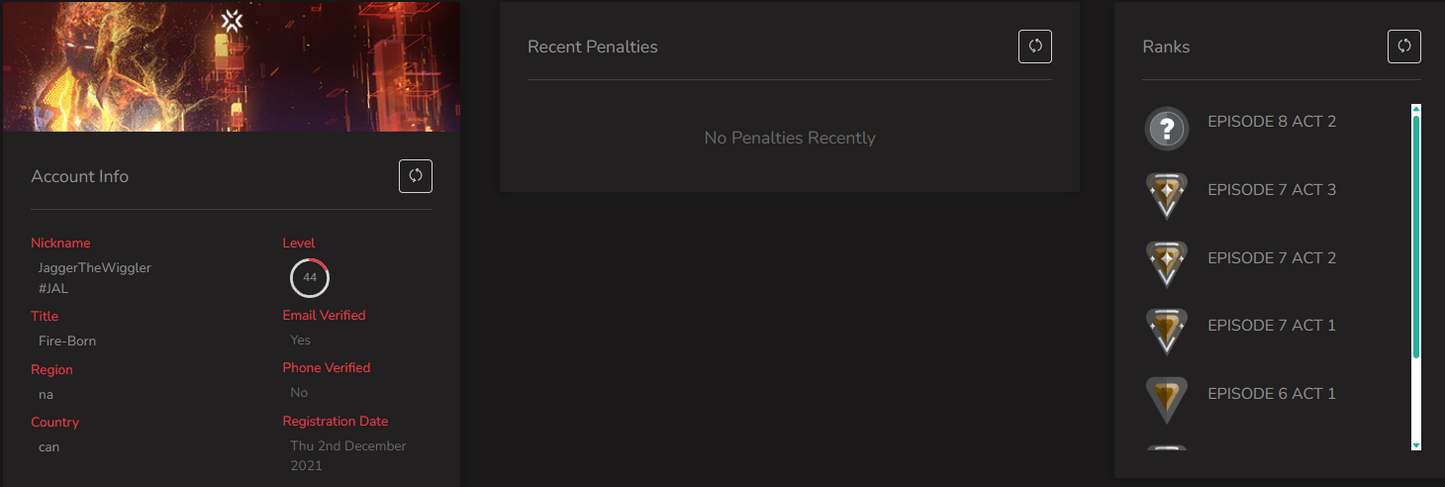Screen dimensions: 1445x487
Task: Click the Episode 7 Act 3 rank badge
Action: (1167, 195)
